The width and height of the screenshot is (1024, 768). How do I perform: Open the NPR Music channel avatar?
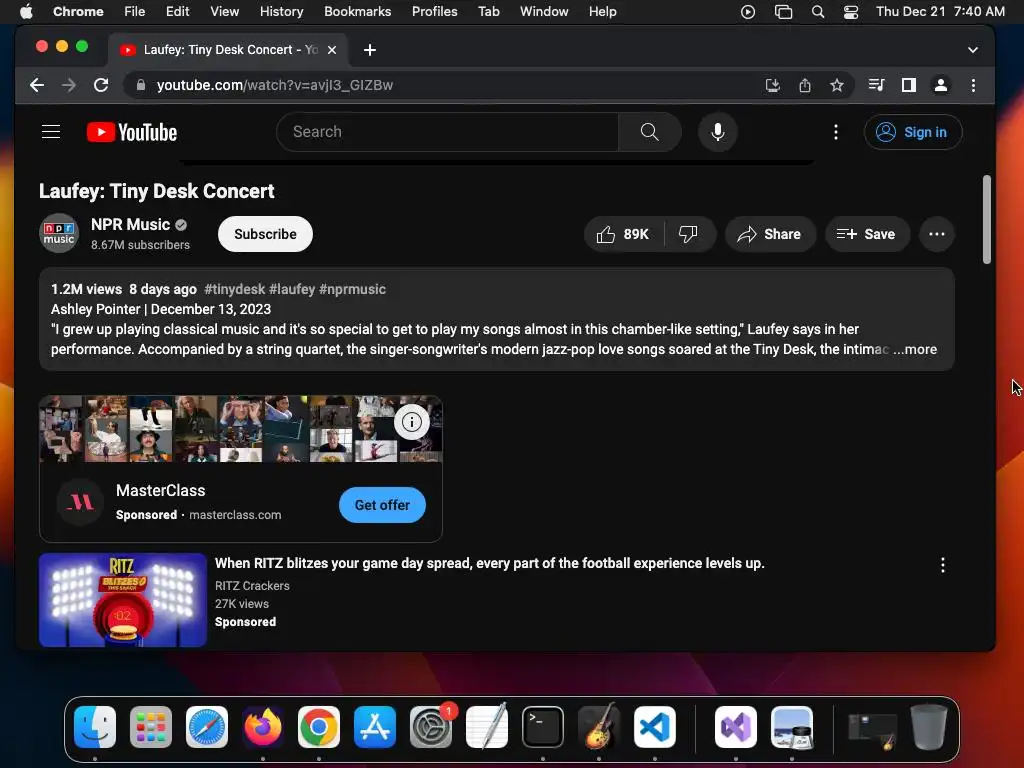coord(59,233)
